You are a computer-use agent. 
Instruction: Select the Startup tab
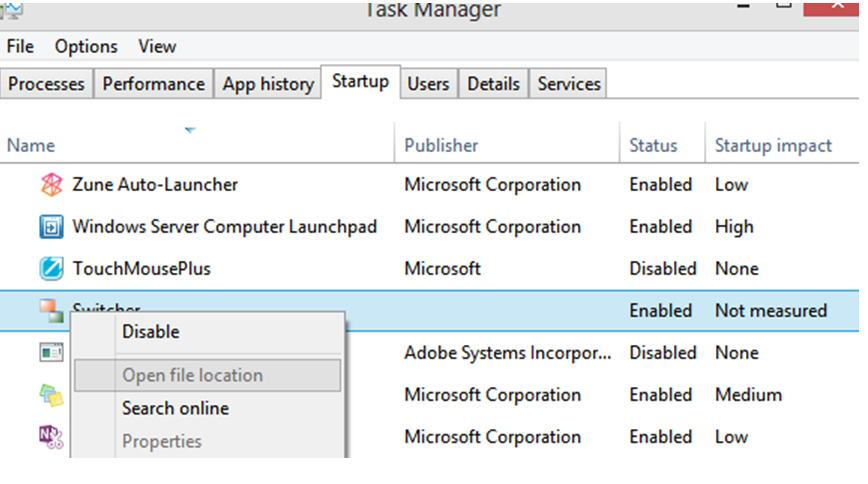(360, 82)
